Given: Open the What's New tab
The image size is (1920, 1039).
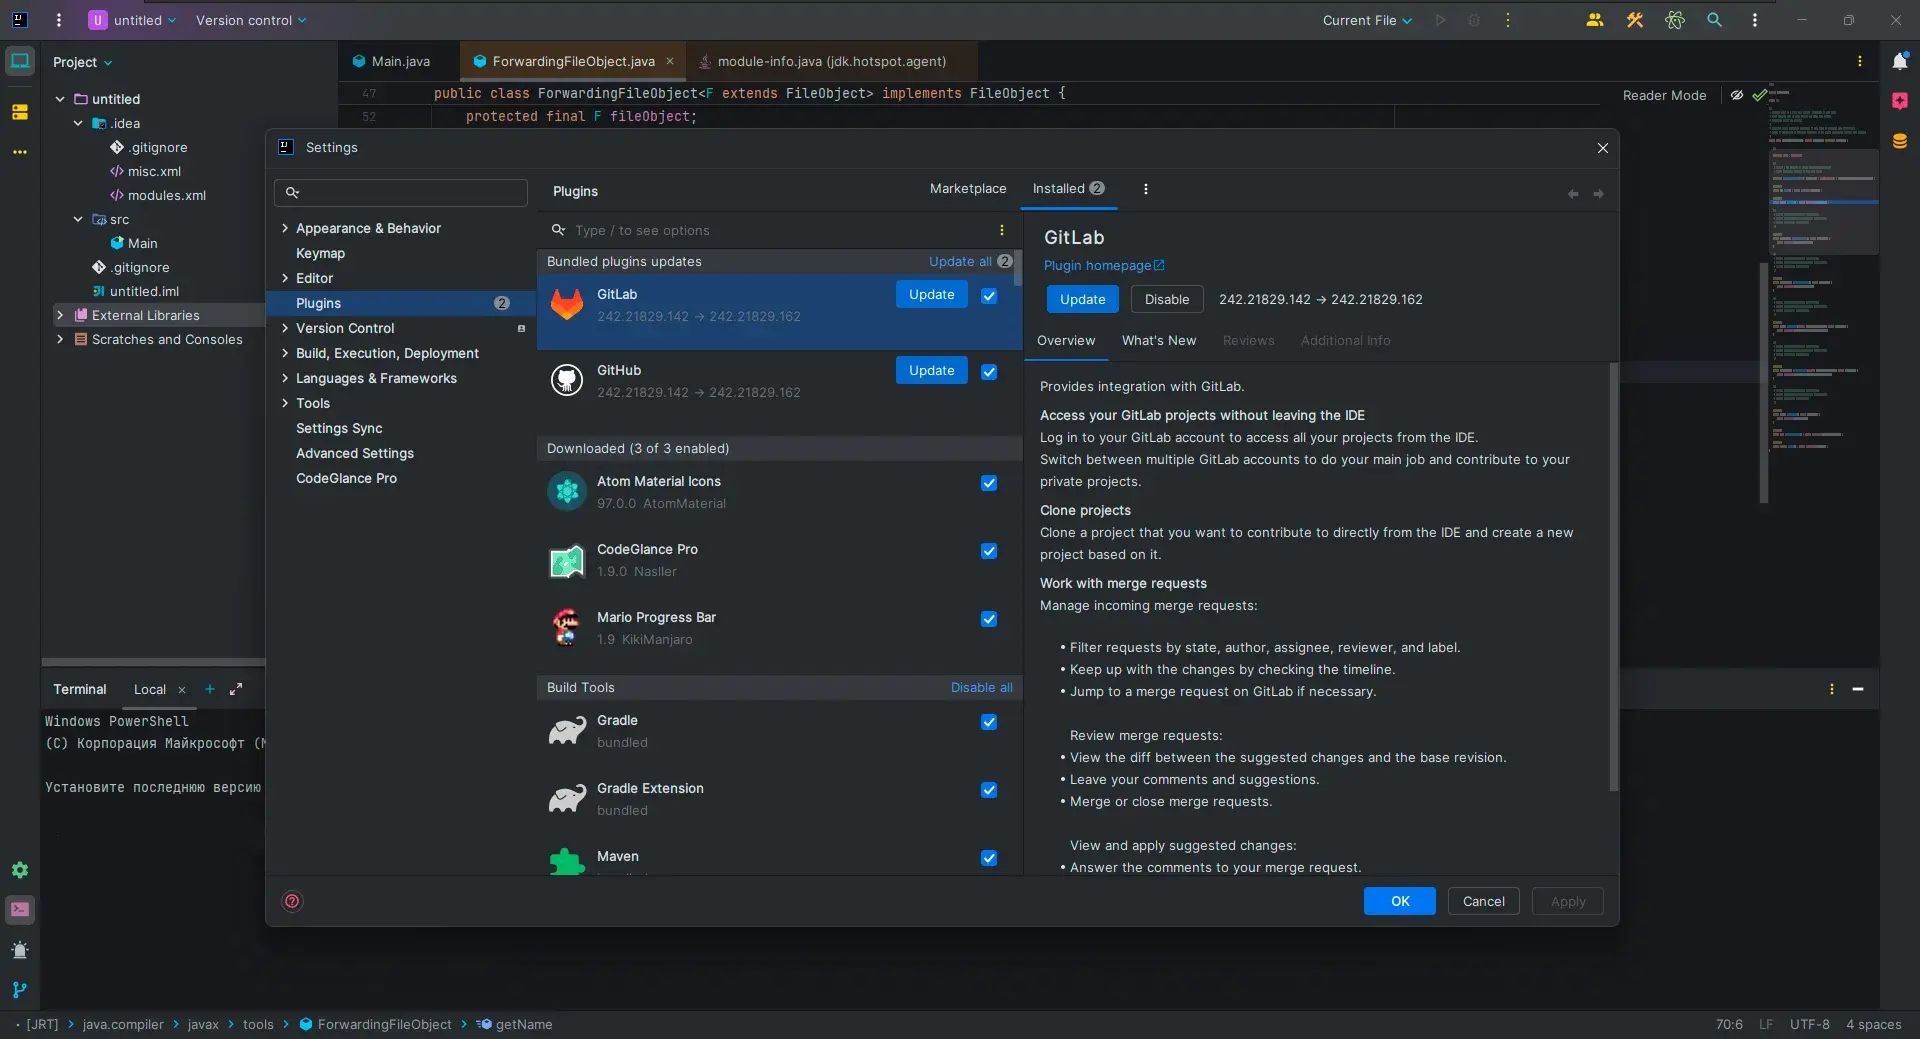Looking at the screenshot, I should click(x=1158, y=341).
